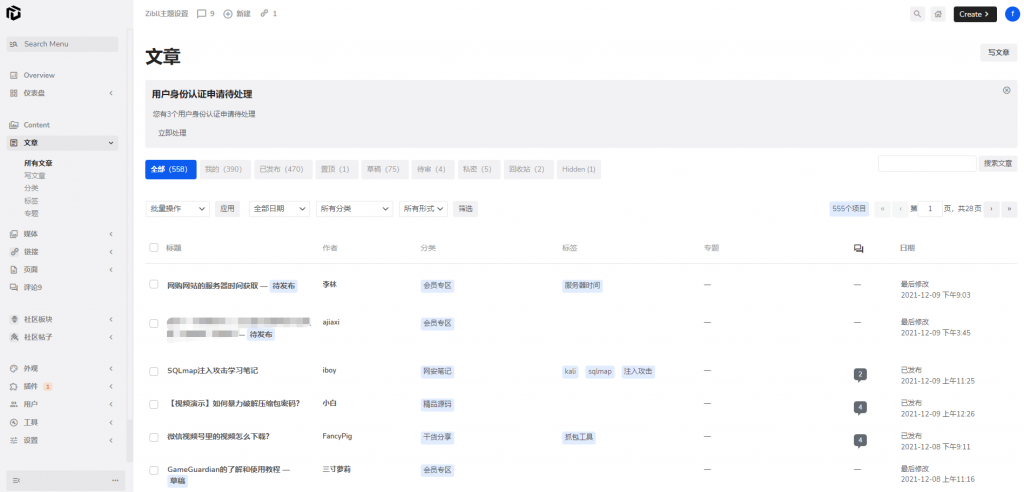The image size is (1024, 492).
Task: Focus the Search Menu field
Action: (62, 44)
